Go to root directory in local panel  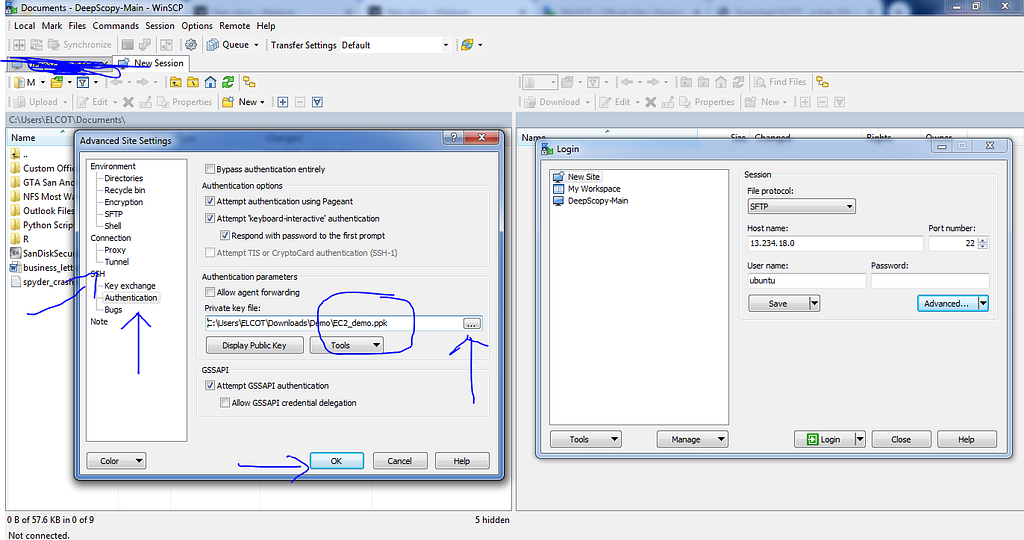(x=193, y=82)
